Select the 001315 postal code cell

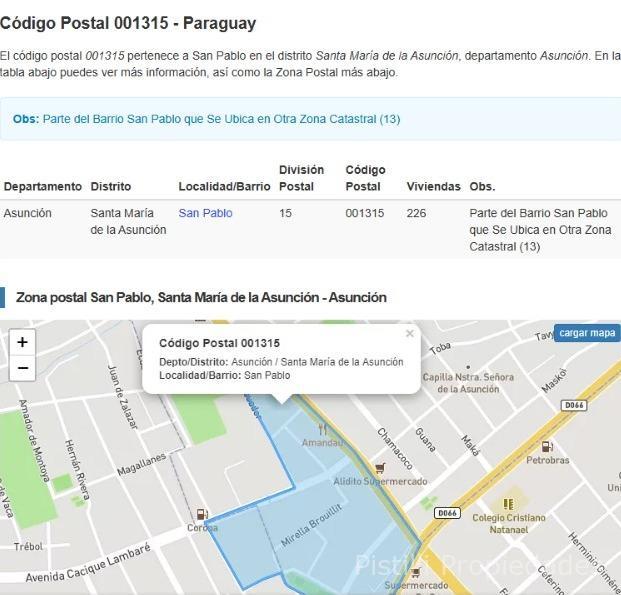365,213
